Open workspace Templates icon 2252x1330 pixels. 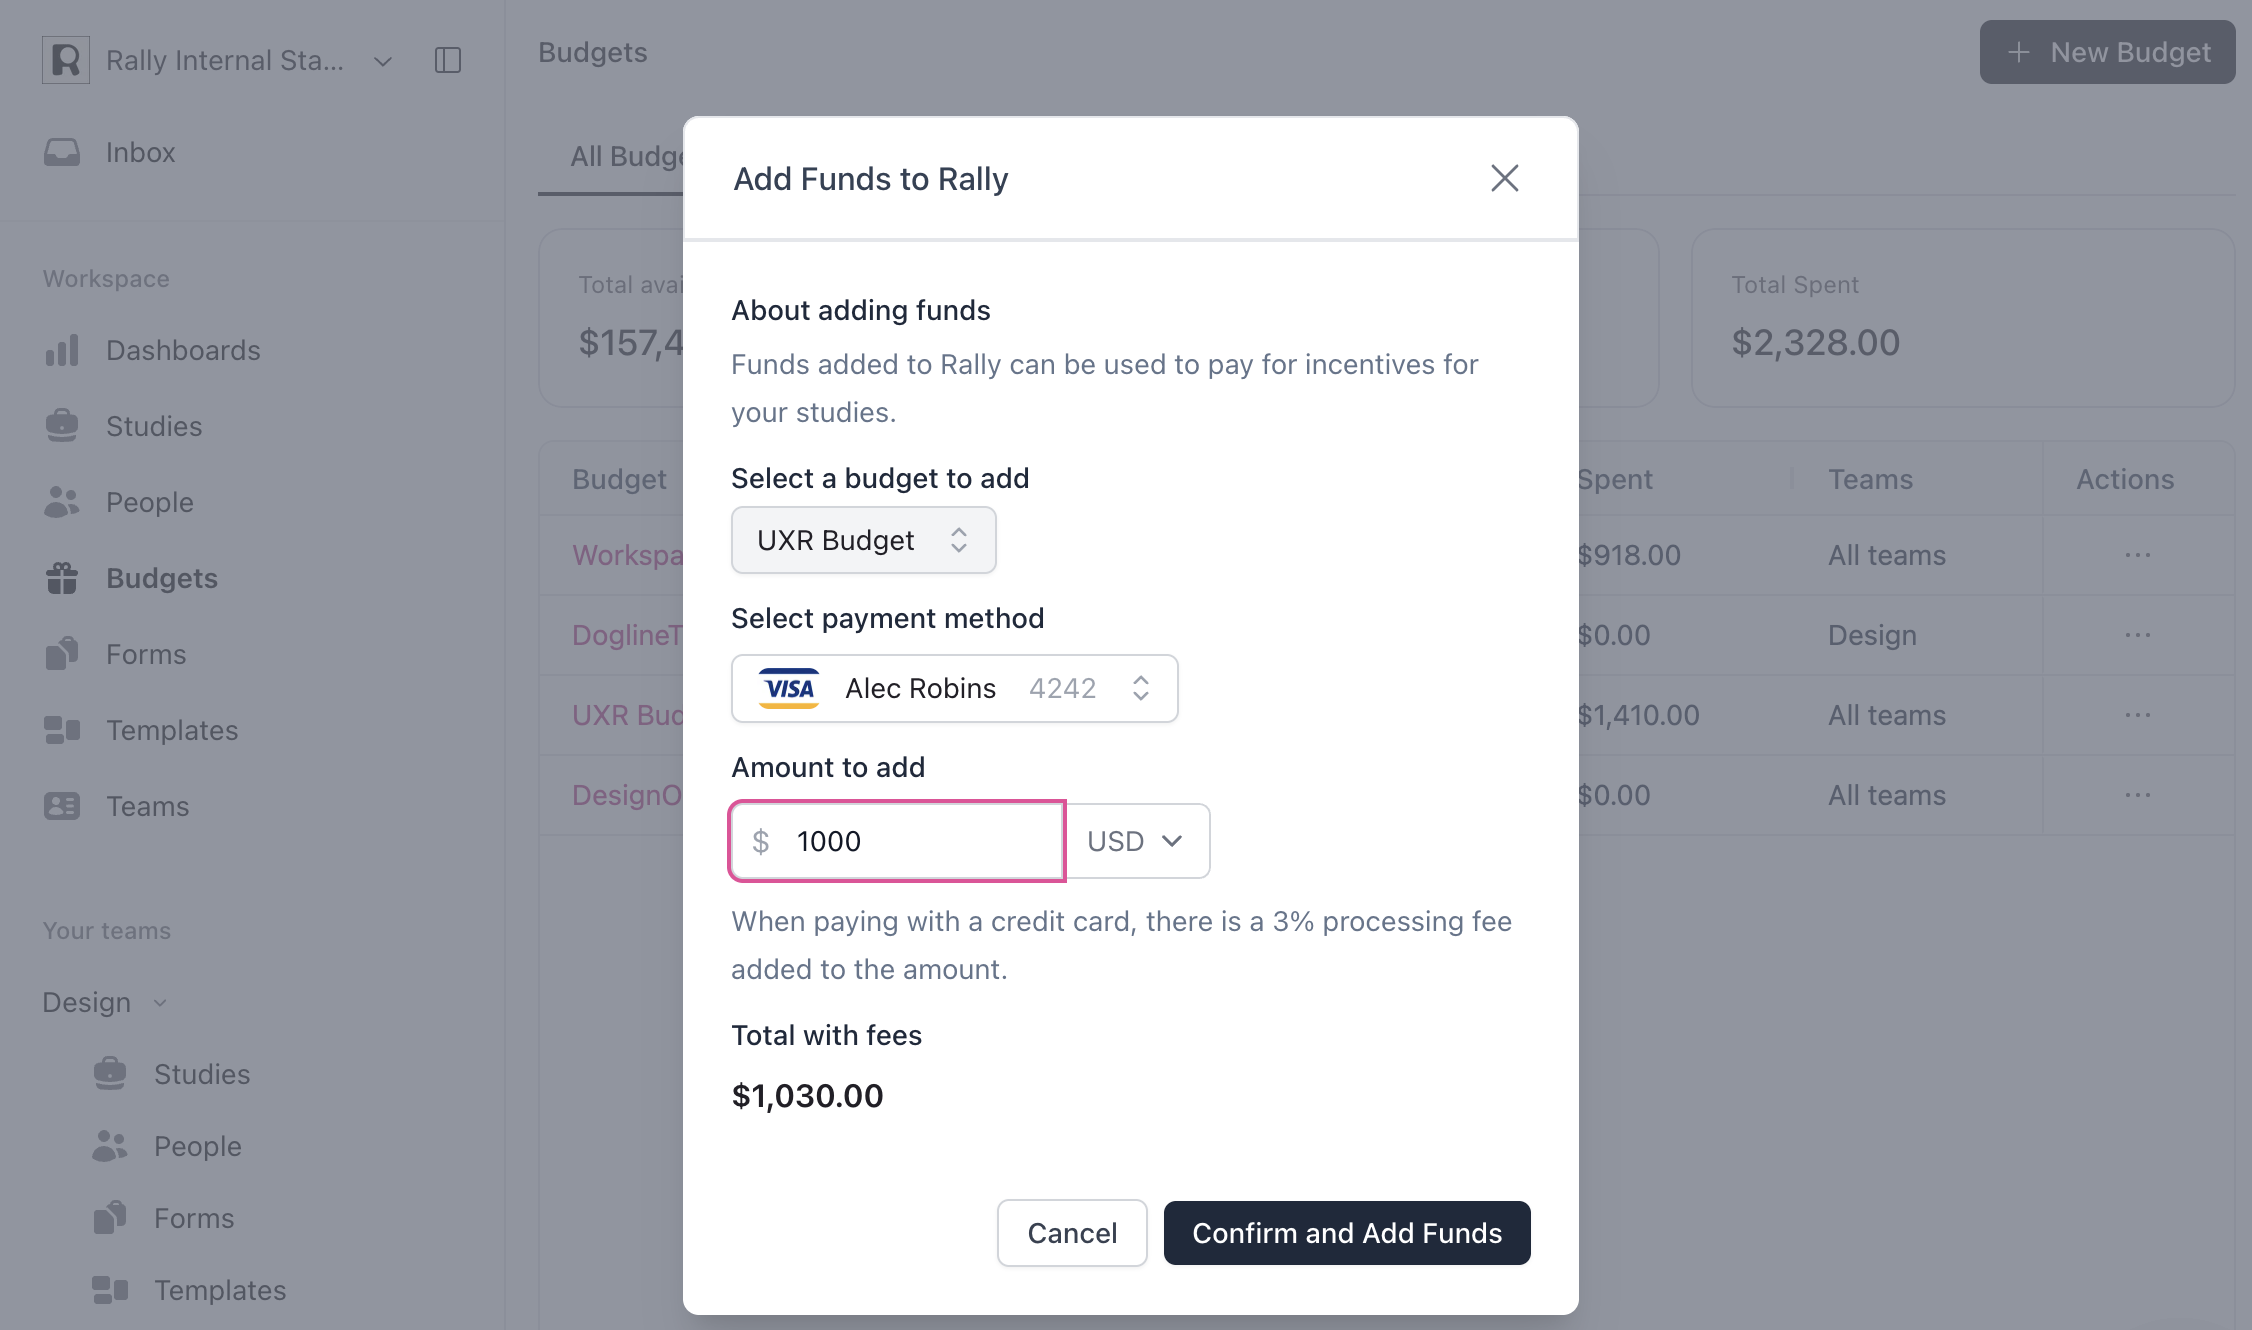[62, 730]
